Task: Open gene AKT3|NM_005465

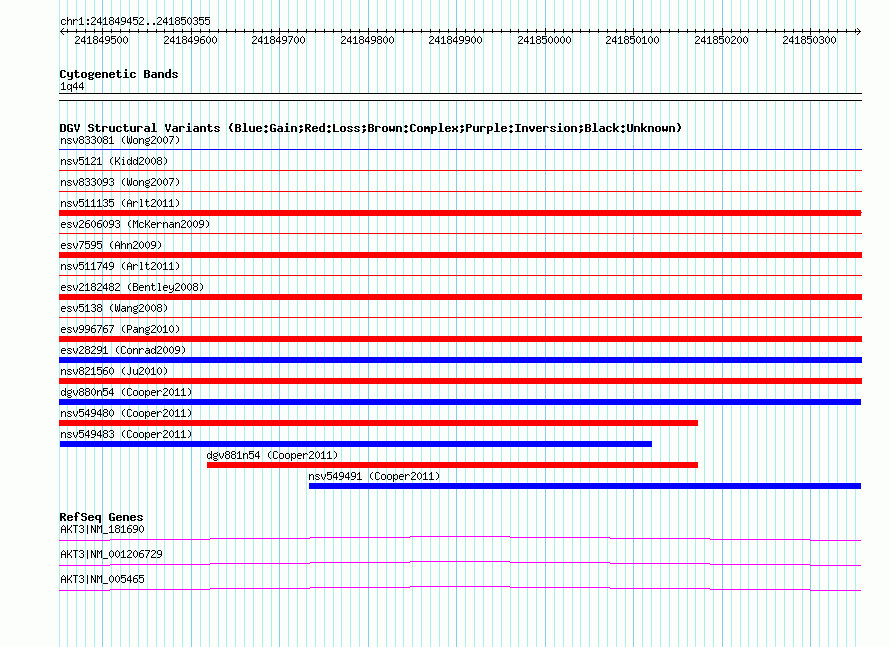Action: (102, 579)
